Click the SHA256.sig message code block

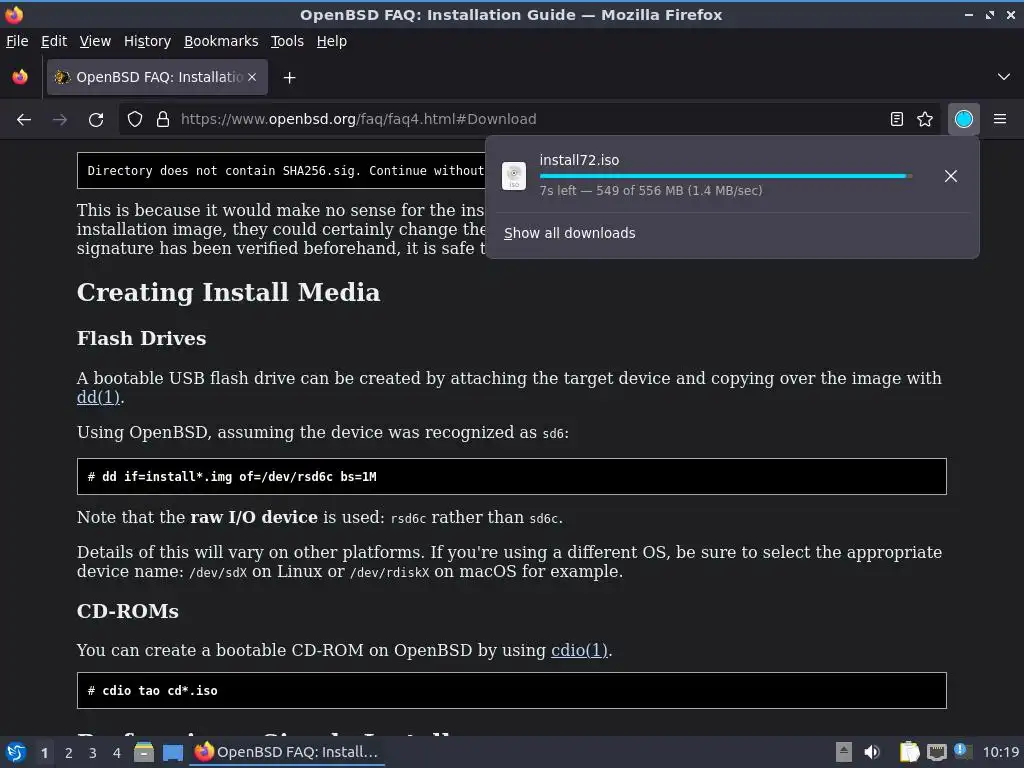(281, 170)
